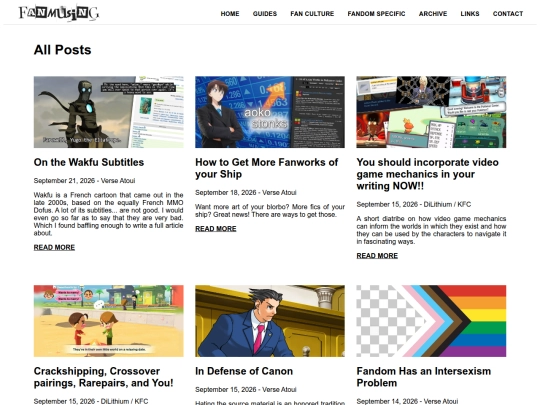
Task: Open the Miitopia crackshipping post thumbnail
Action: (108, 321)
